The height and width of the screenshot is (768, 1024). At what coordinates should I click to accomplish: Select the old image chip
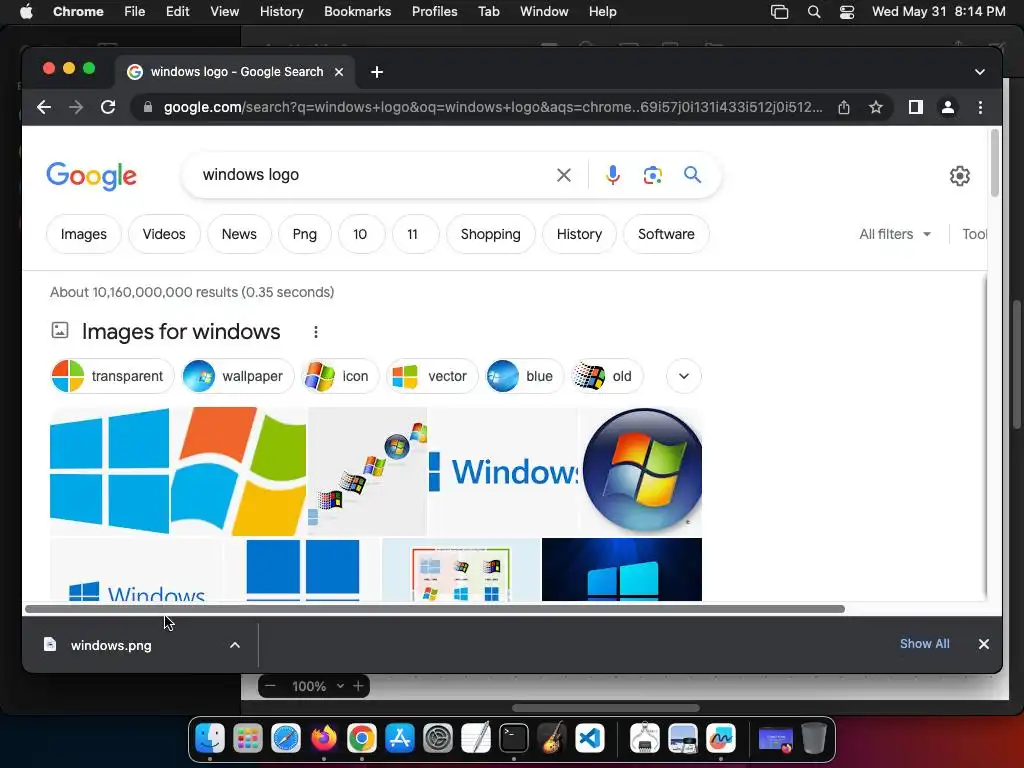point(607,376)
